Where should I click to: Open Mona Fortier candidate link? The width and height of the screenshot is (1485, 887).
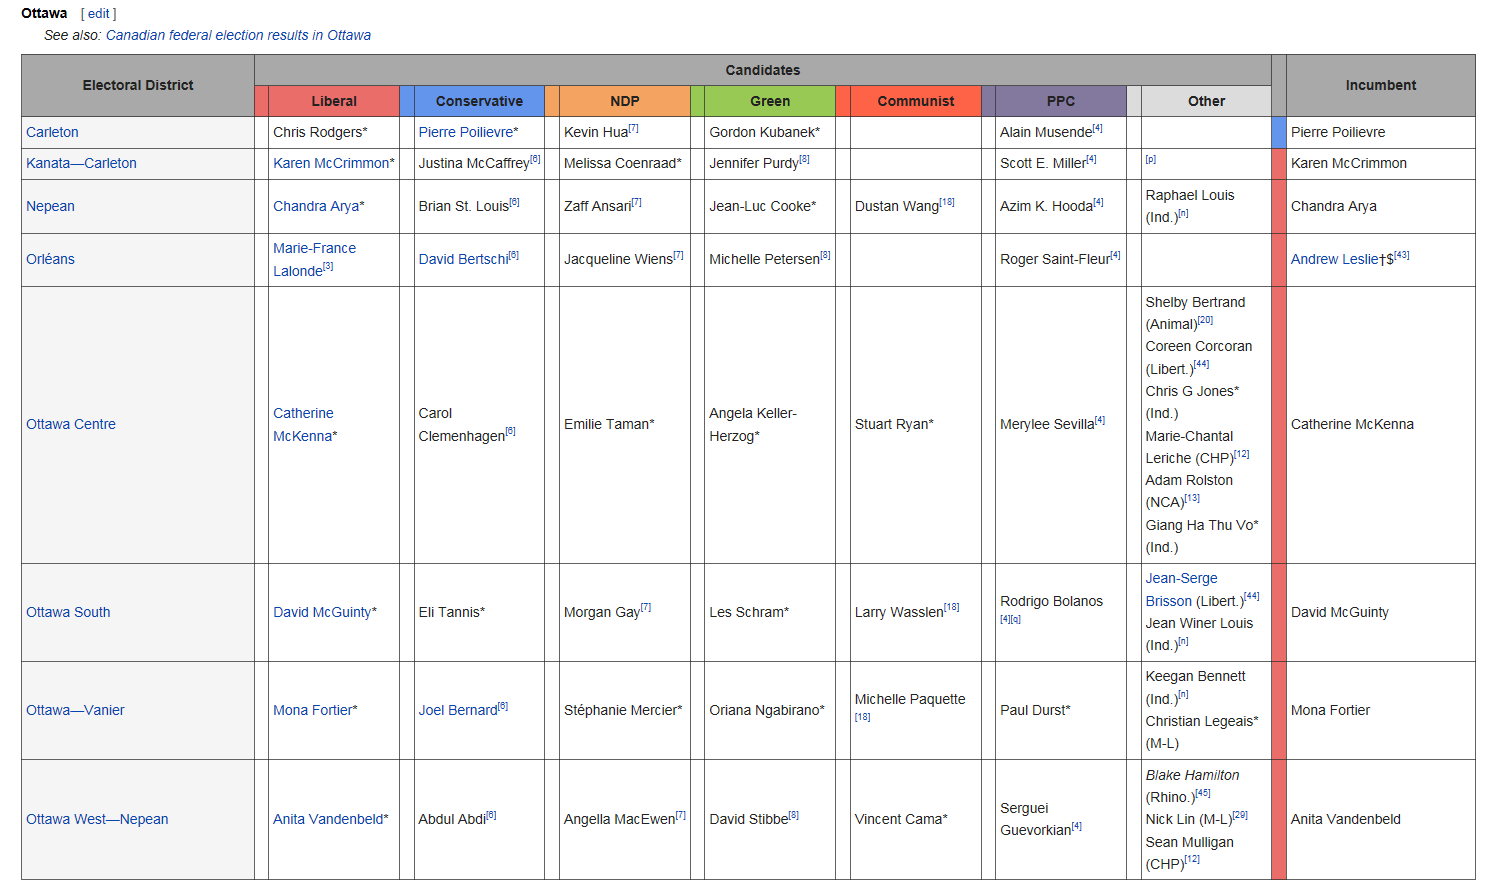(x=312, y=710)
